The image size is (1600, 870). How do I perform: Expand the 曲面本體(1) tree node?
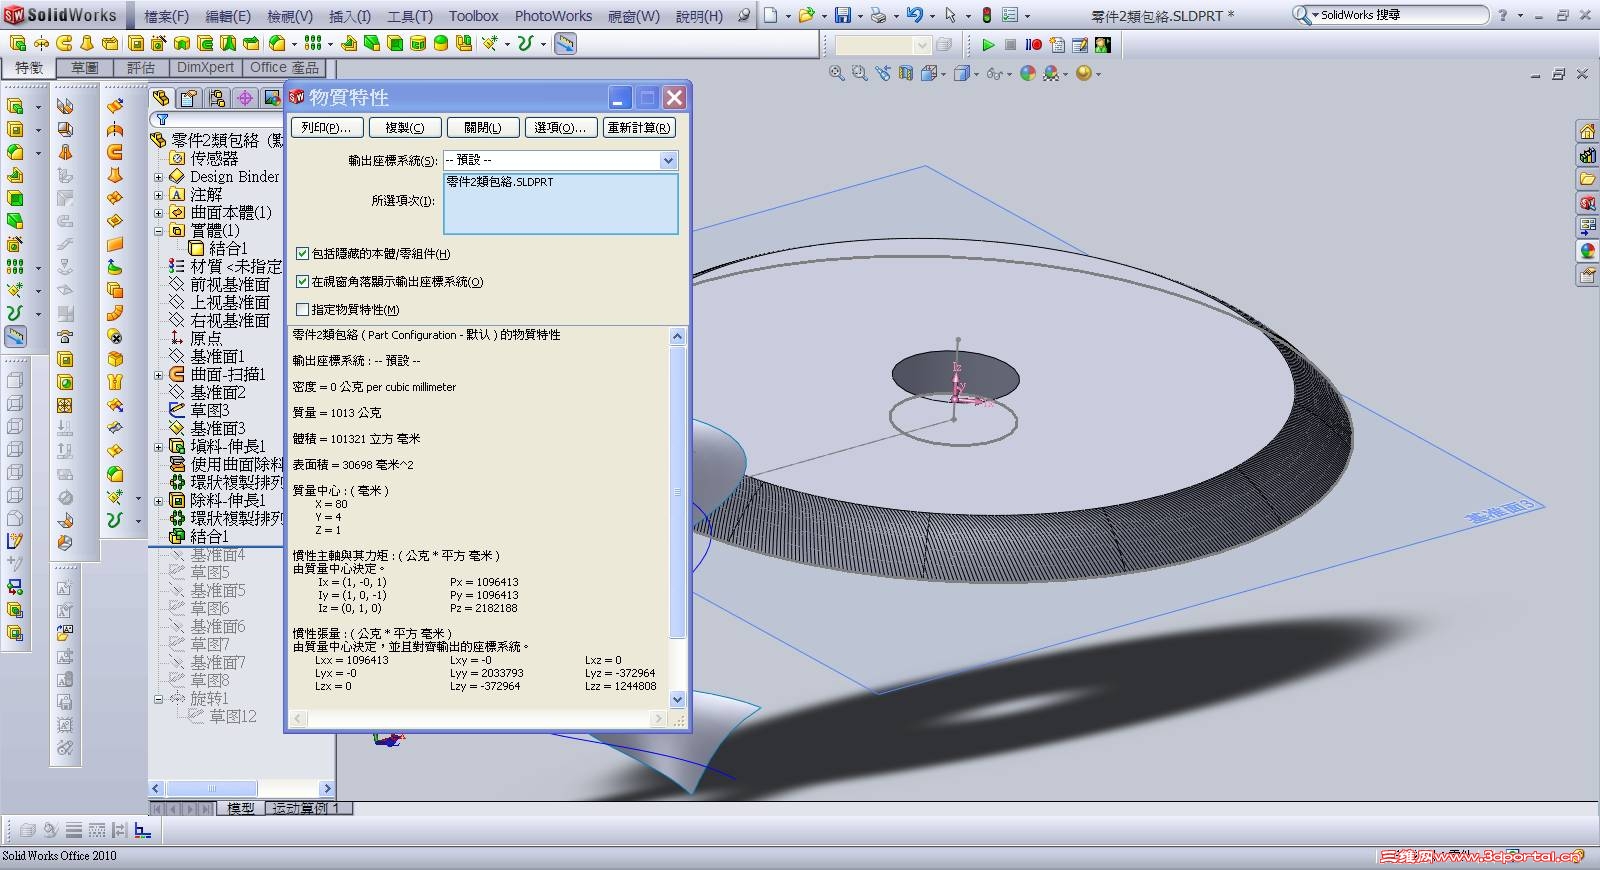158,213
